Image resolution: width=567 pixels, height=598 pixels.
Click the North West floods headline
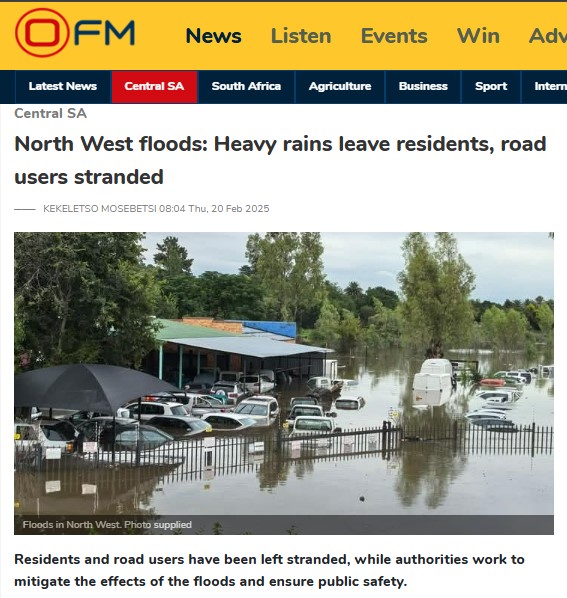[x=280, y=160]
